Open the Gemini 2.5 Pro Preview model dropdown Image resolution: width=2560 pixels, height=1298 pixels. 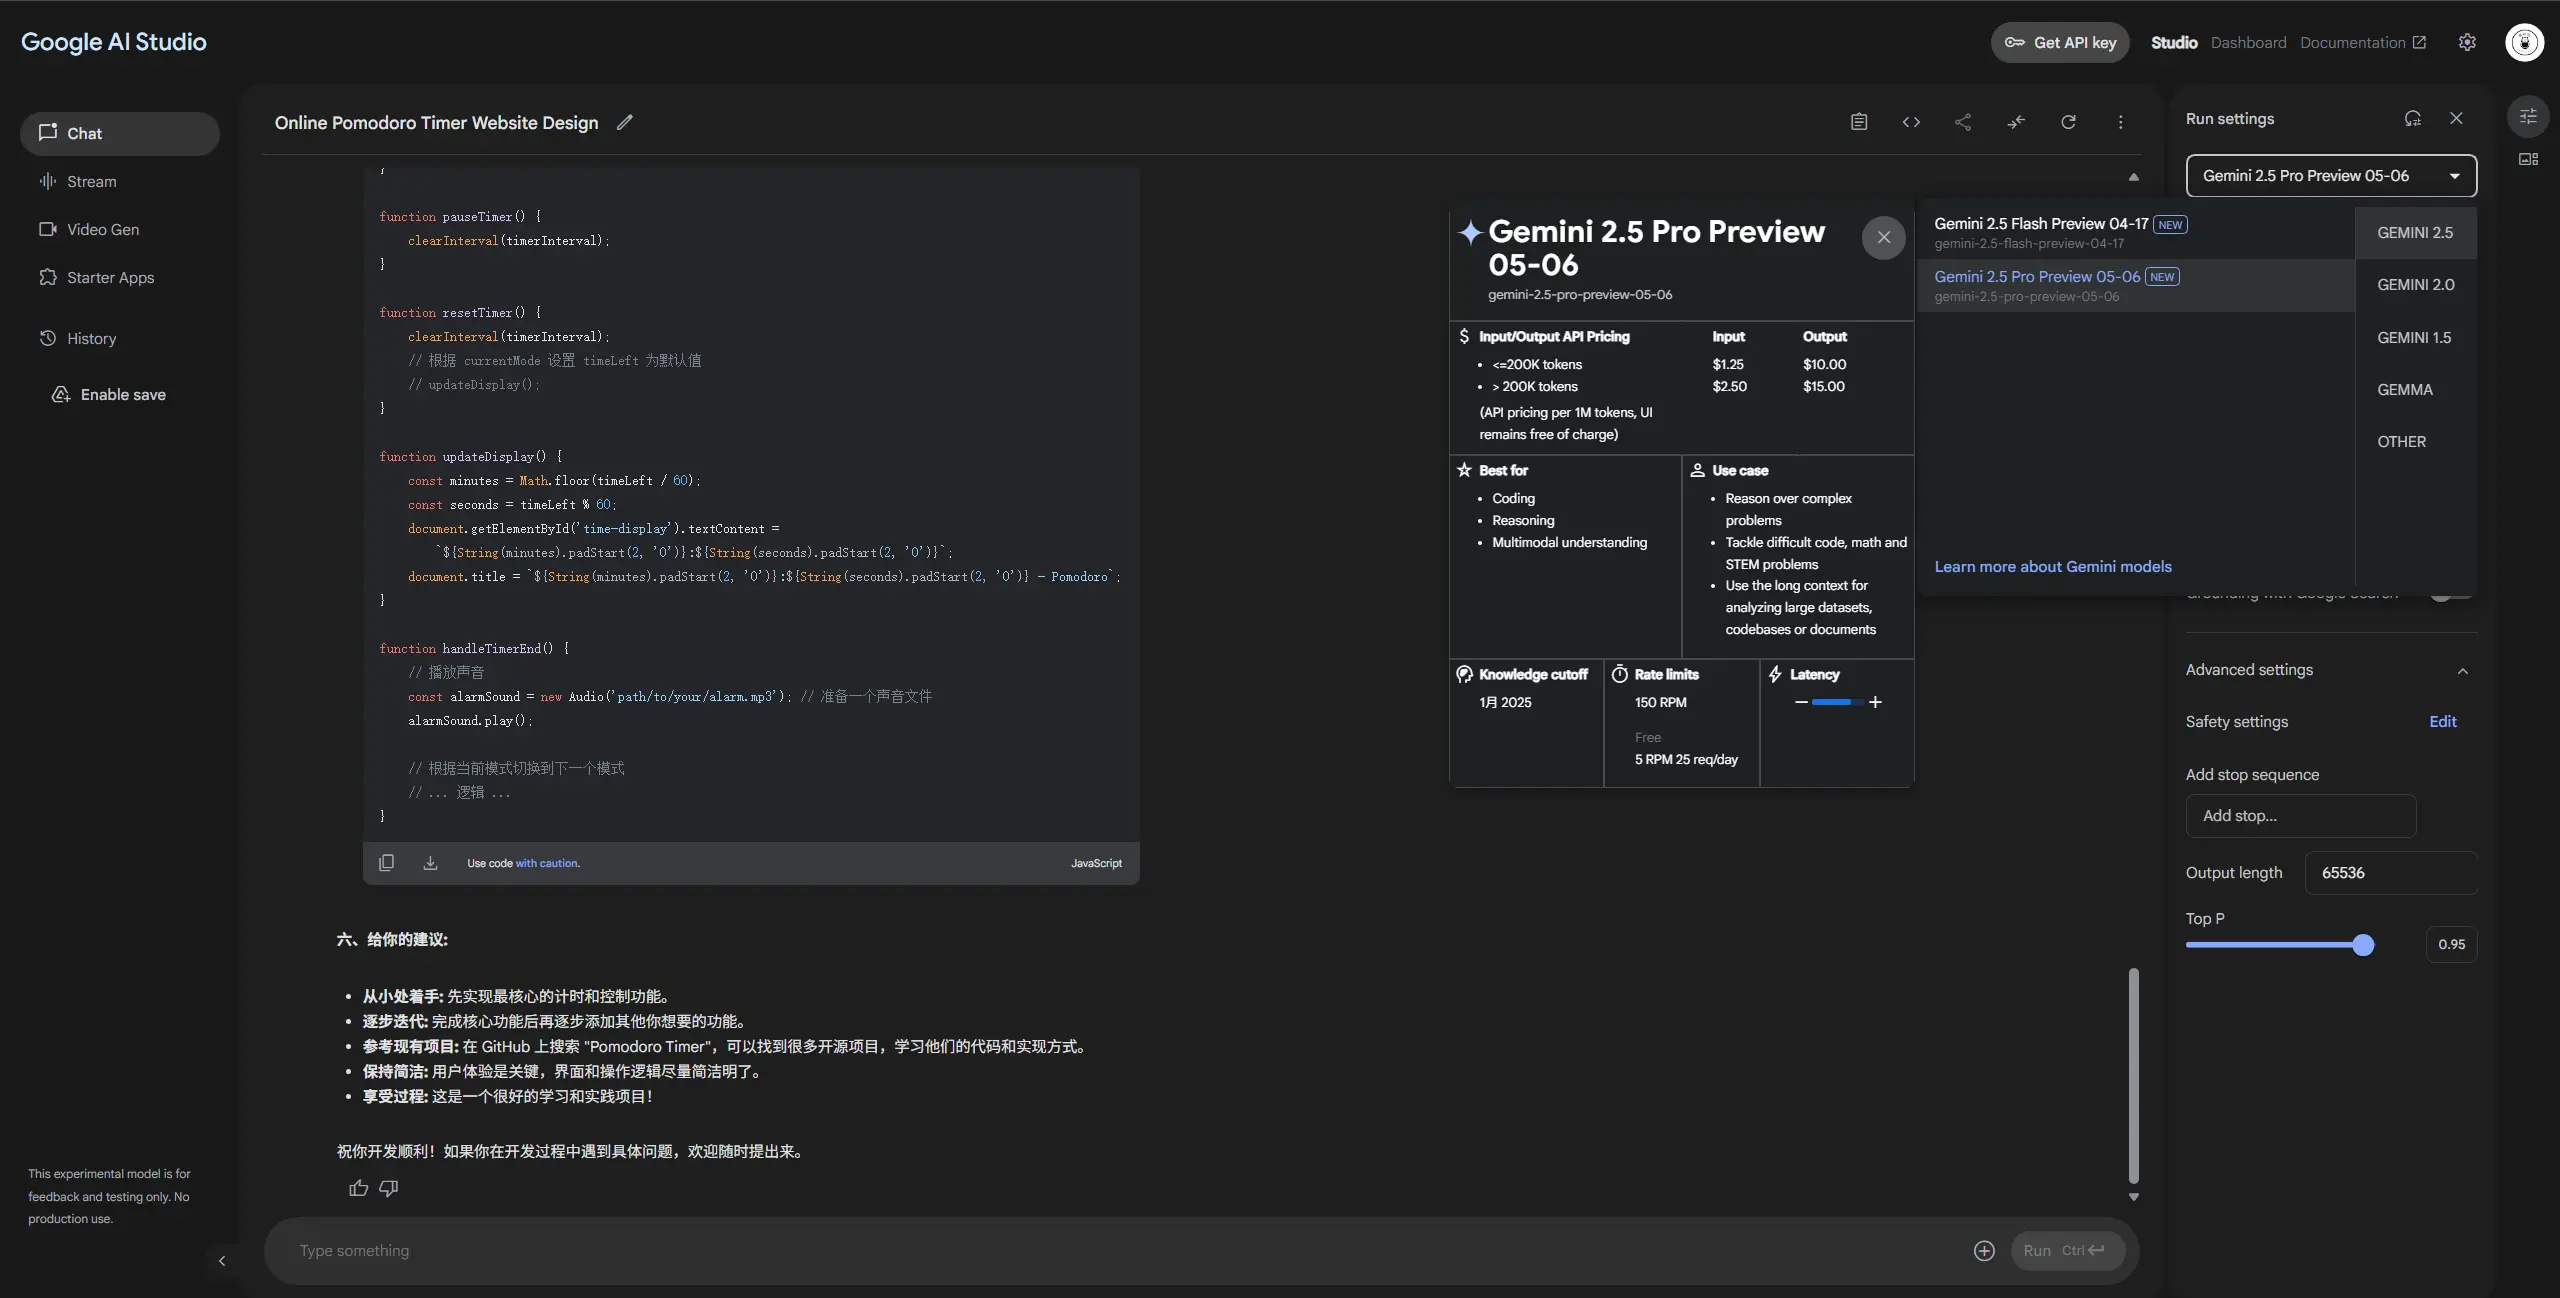point(2331,176)
